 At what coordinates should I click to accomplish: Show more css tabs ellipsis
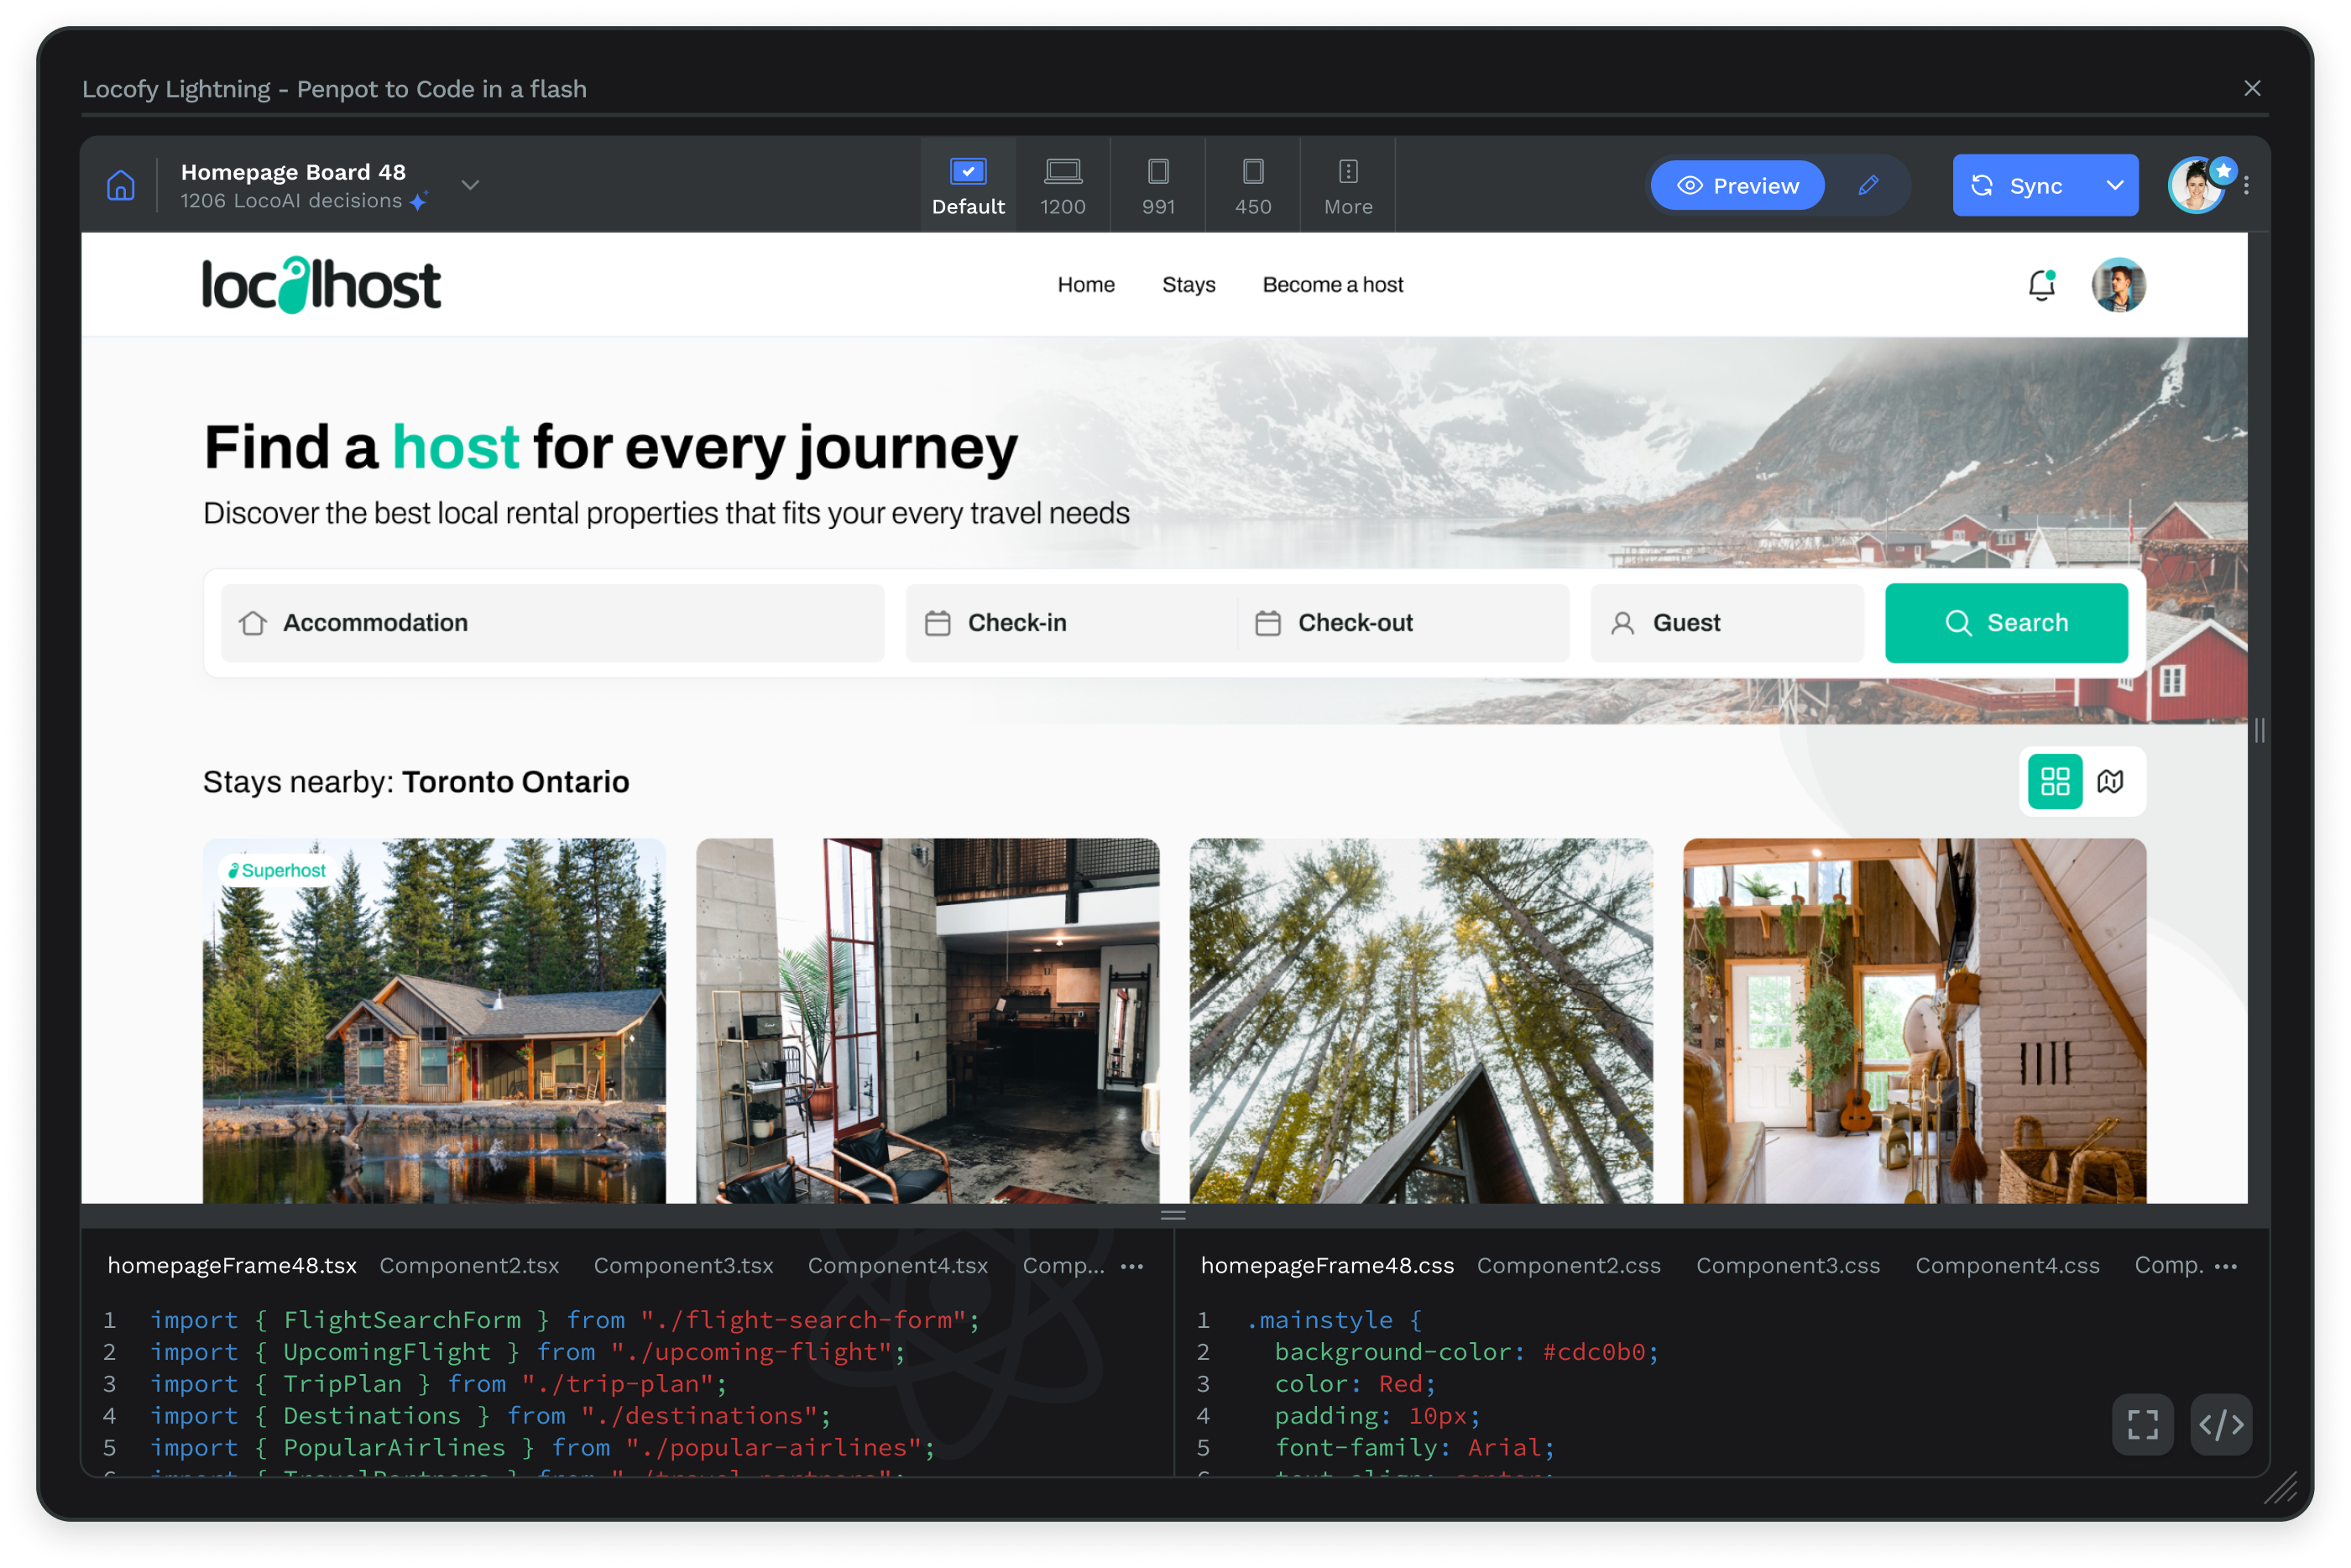(2226, 1267)
